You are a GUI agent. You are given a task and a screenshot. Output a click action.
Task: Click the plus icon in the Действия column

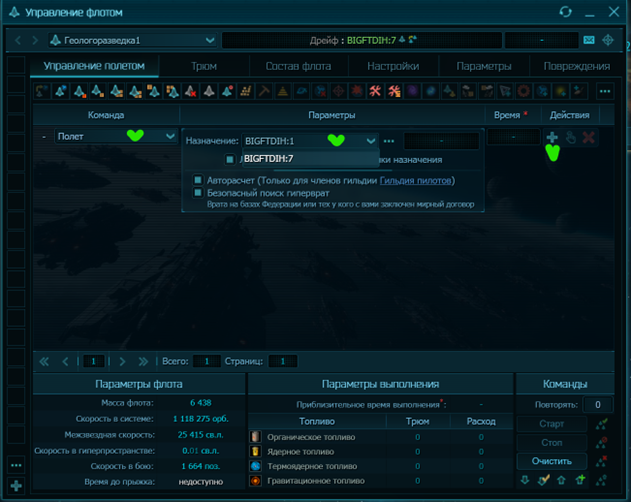coord(552,137)
